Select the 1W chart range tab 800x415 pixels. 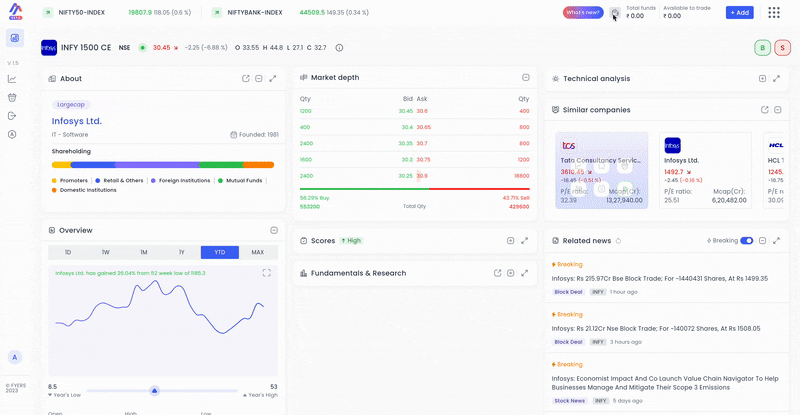(106, 252)
